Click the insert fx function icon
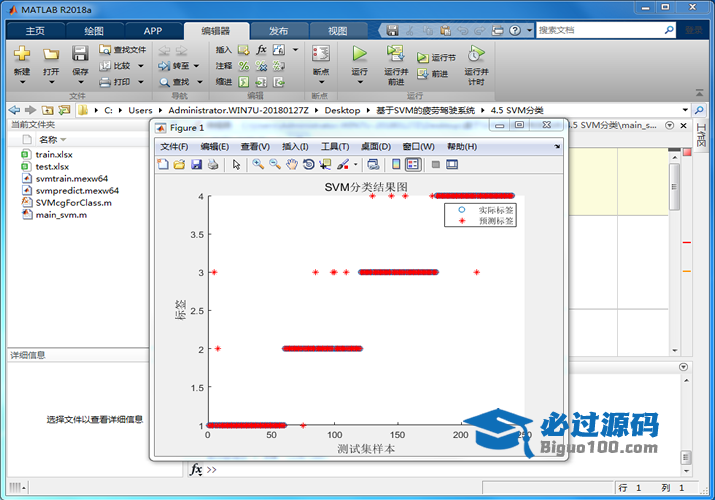The height and width of the screenshot is (500, 715). point(261,49)
